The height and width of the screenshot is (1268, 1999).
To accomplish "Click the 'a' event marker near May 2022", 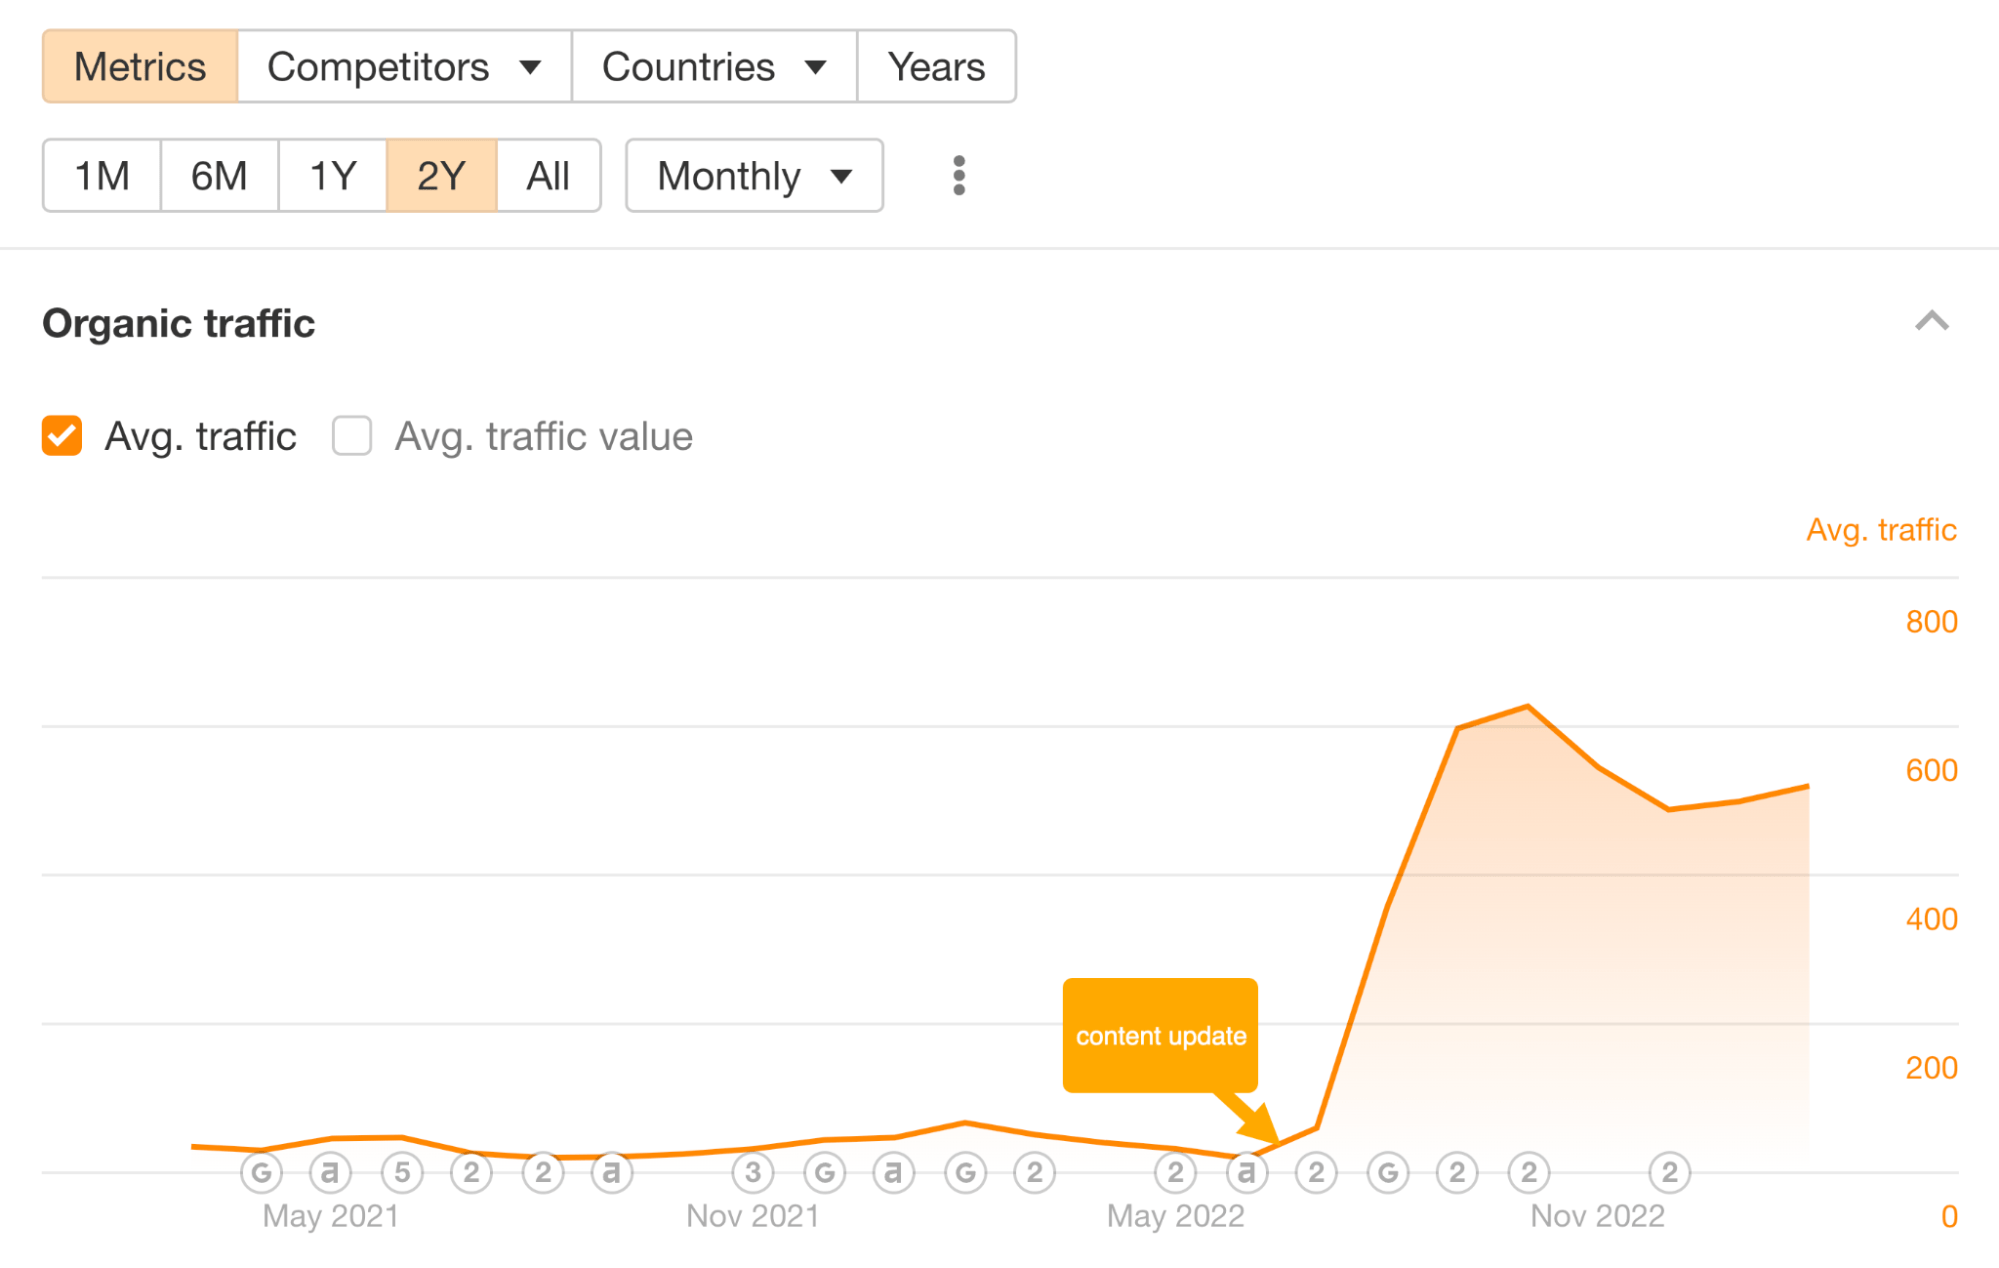I will pos(1246,1172).
